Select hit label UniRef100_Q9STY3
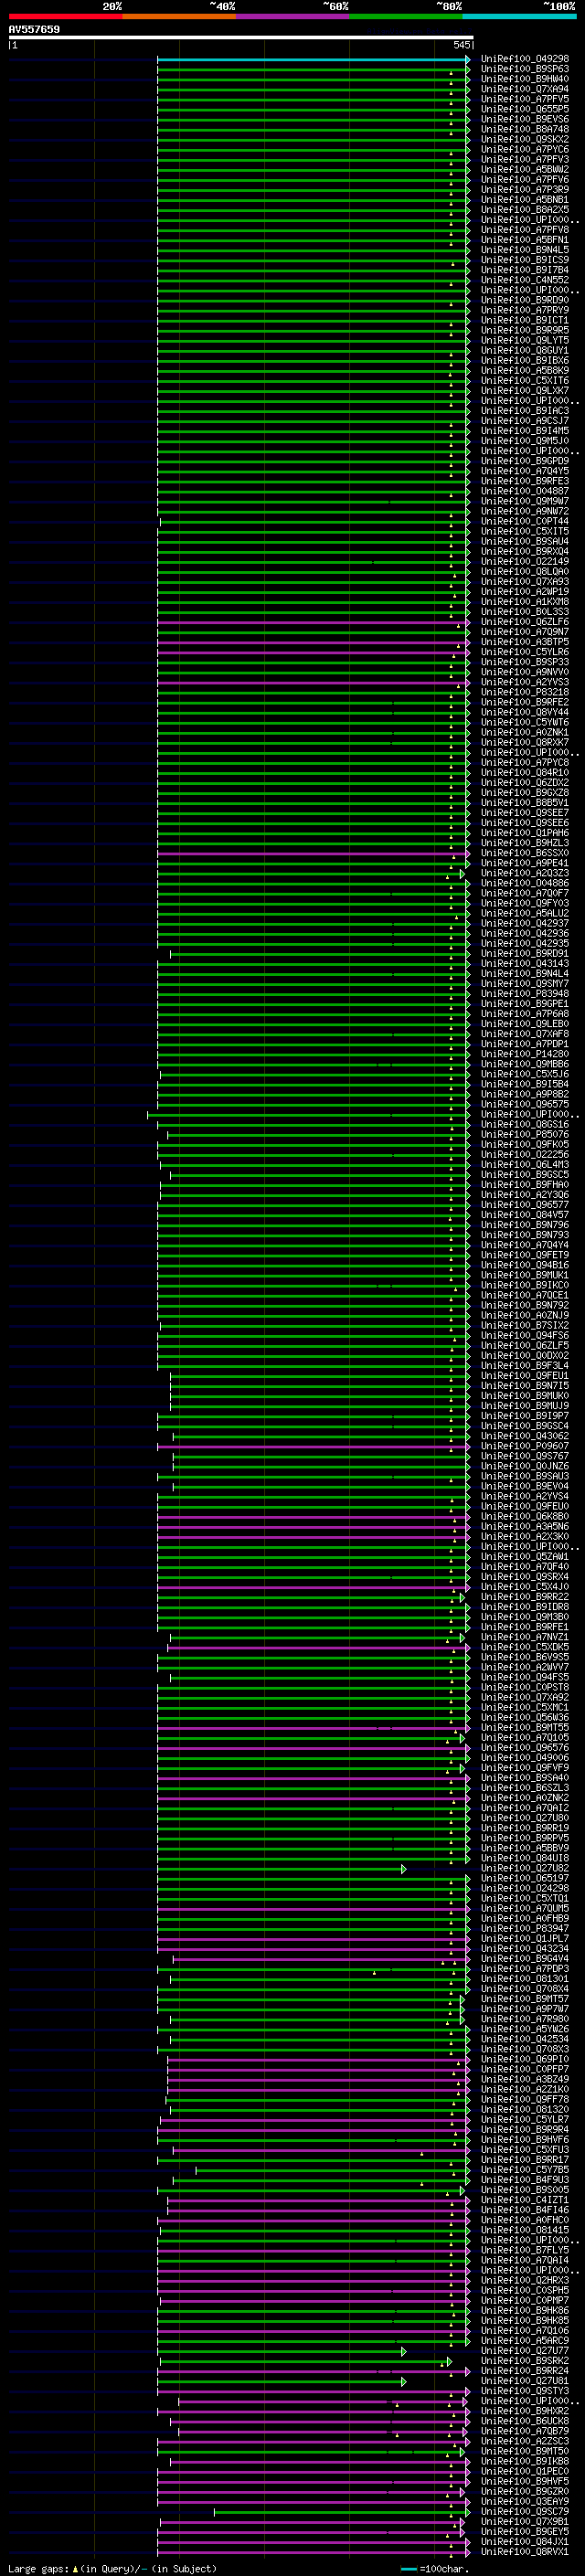Image resolution: width=585 pixels, height=2576 pixels. pyautogui.click(x=525, y=2390)
